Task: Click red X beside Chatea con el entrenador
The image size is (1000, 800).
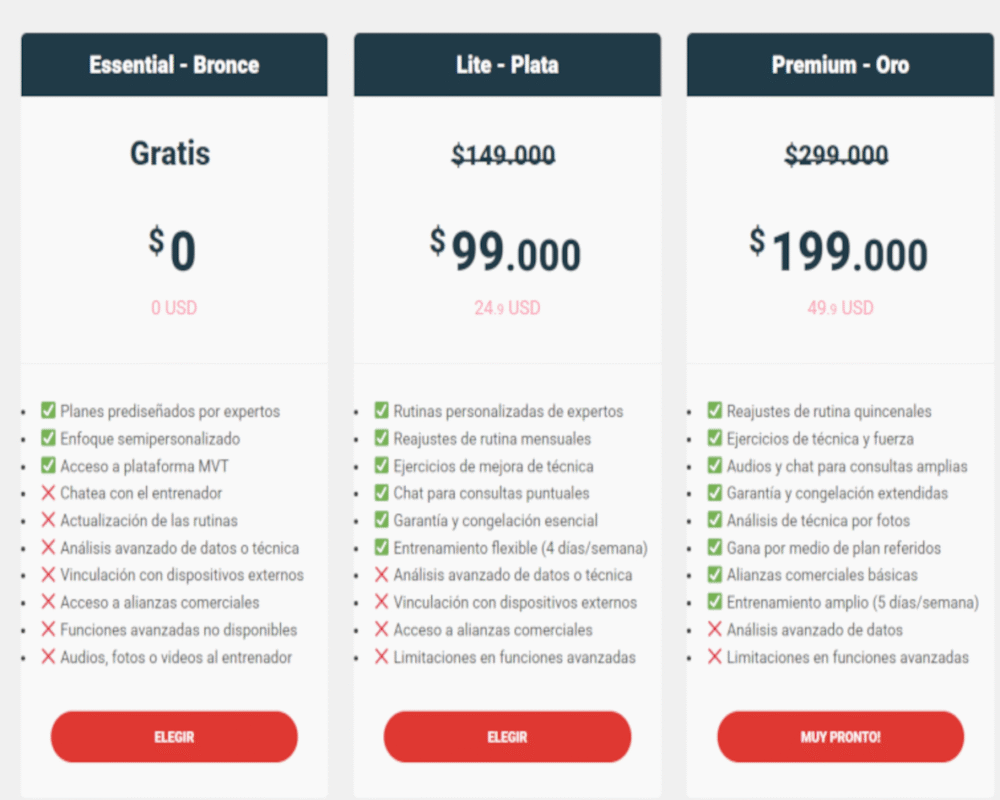Action: pyautogui.click(x=48, y=493)
